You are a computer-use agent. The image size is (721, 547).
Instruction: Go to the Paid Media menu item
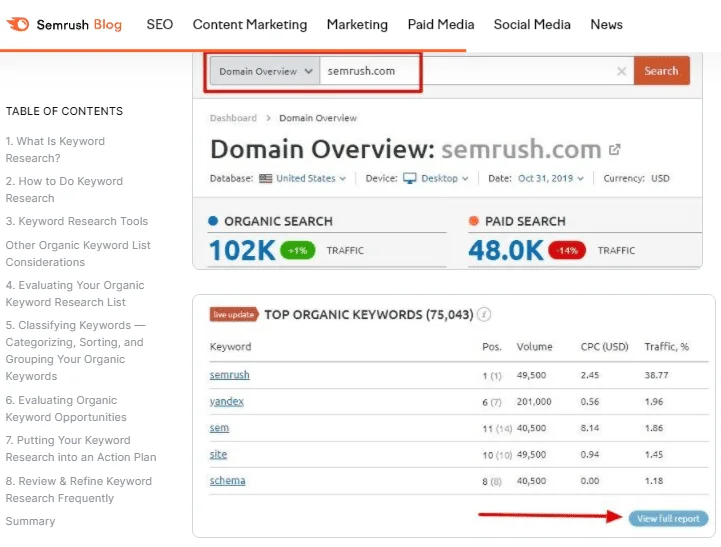coord(440,24)
